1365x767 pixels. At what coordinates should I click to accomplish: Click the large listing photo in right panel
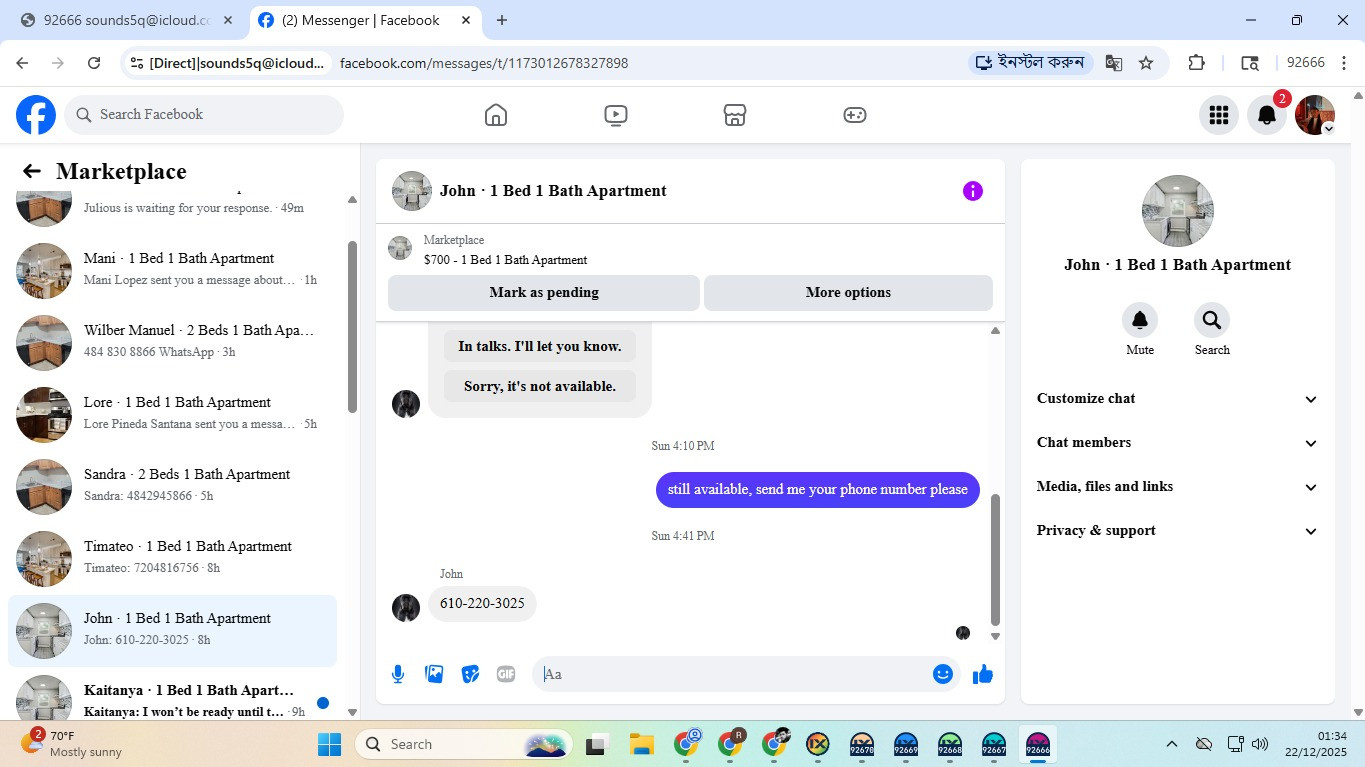(1178, 211)
